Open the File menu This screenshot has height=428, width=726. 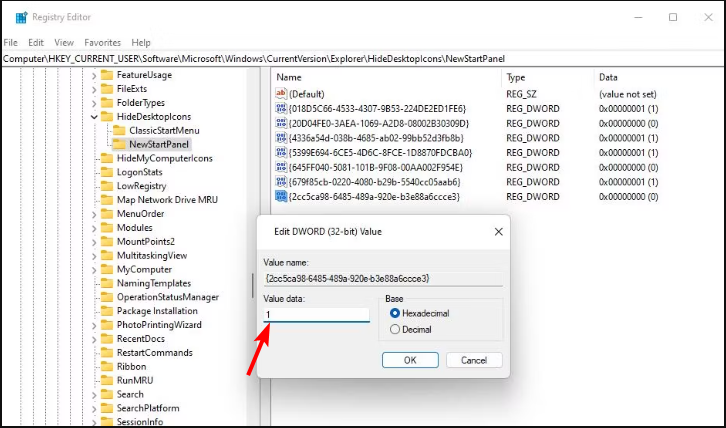(x=10, y=43)
